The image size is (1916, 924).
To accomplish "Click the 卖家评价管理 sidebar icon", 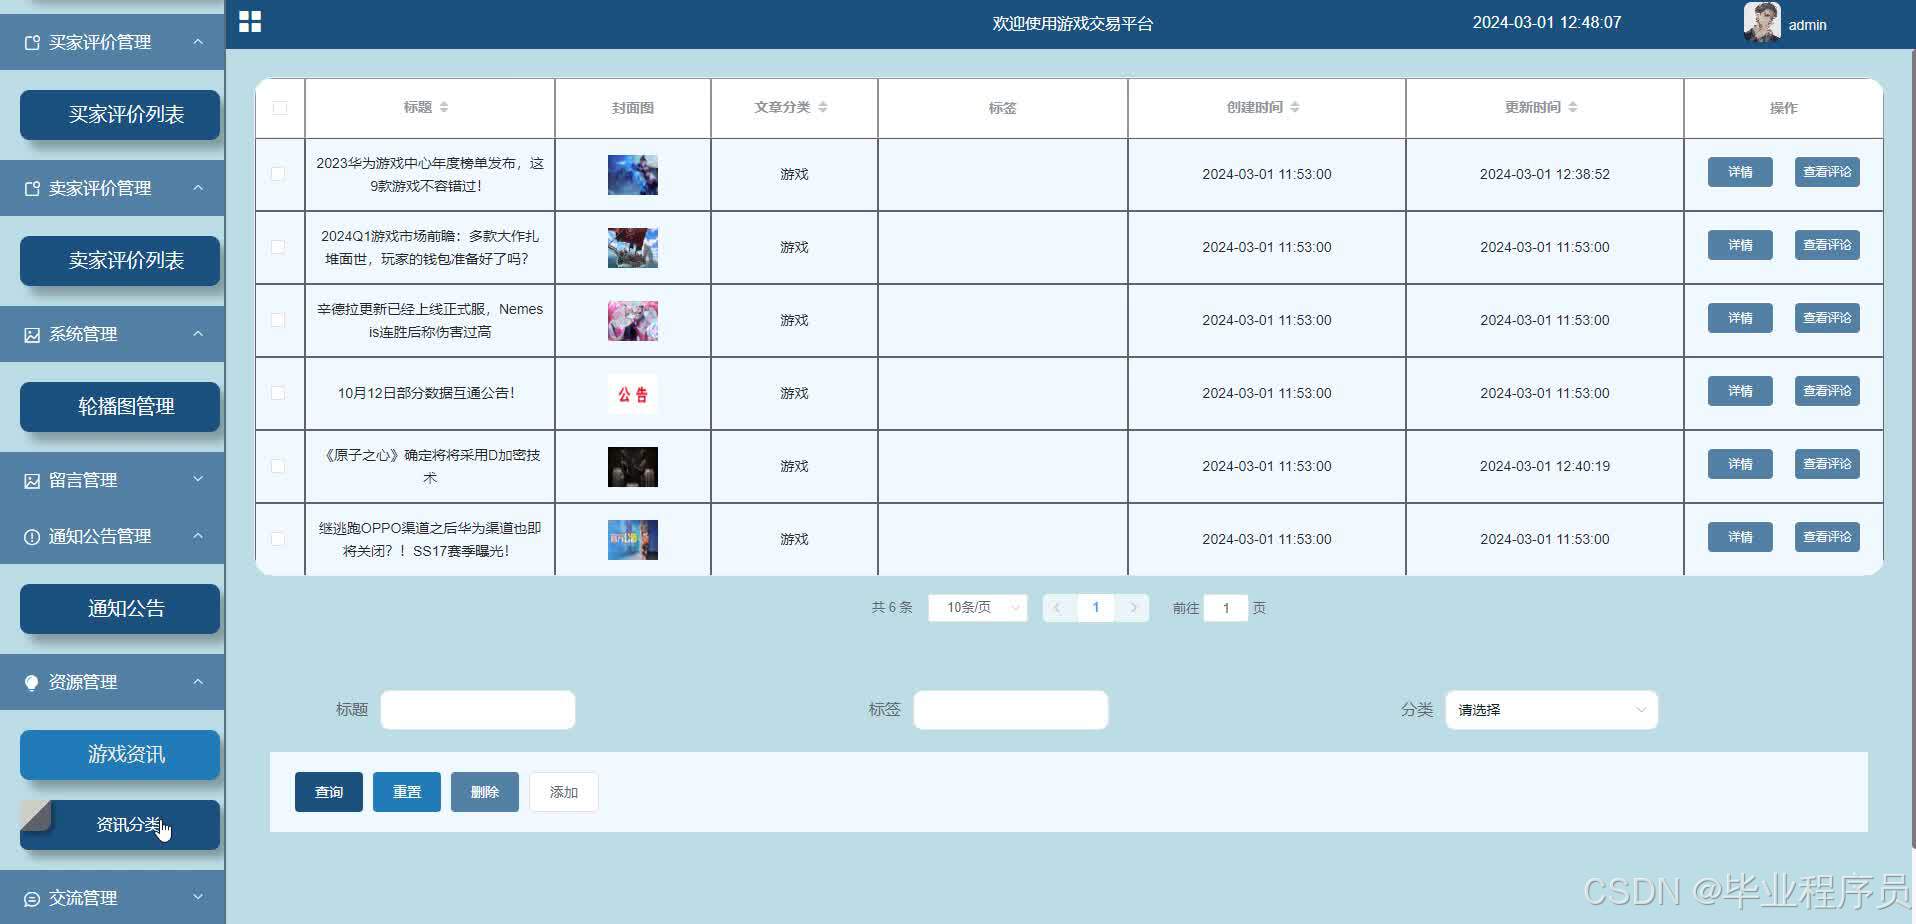I will 32,189.
